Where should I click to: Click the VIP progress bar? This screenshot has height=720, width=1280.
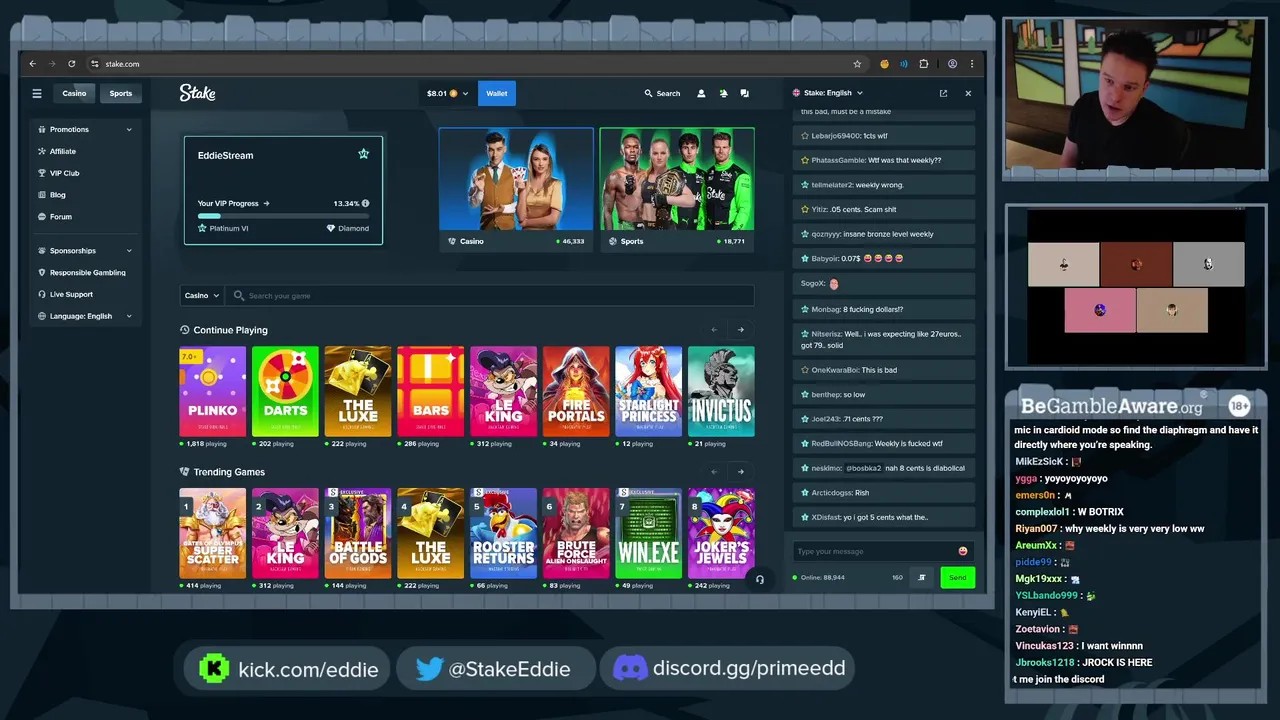[283, 215]
